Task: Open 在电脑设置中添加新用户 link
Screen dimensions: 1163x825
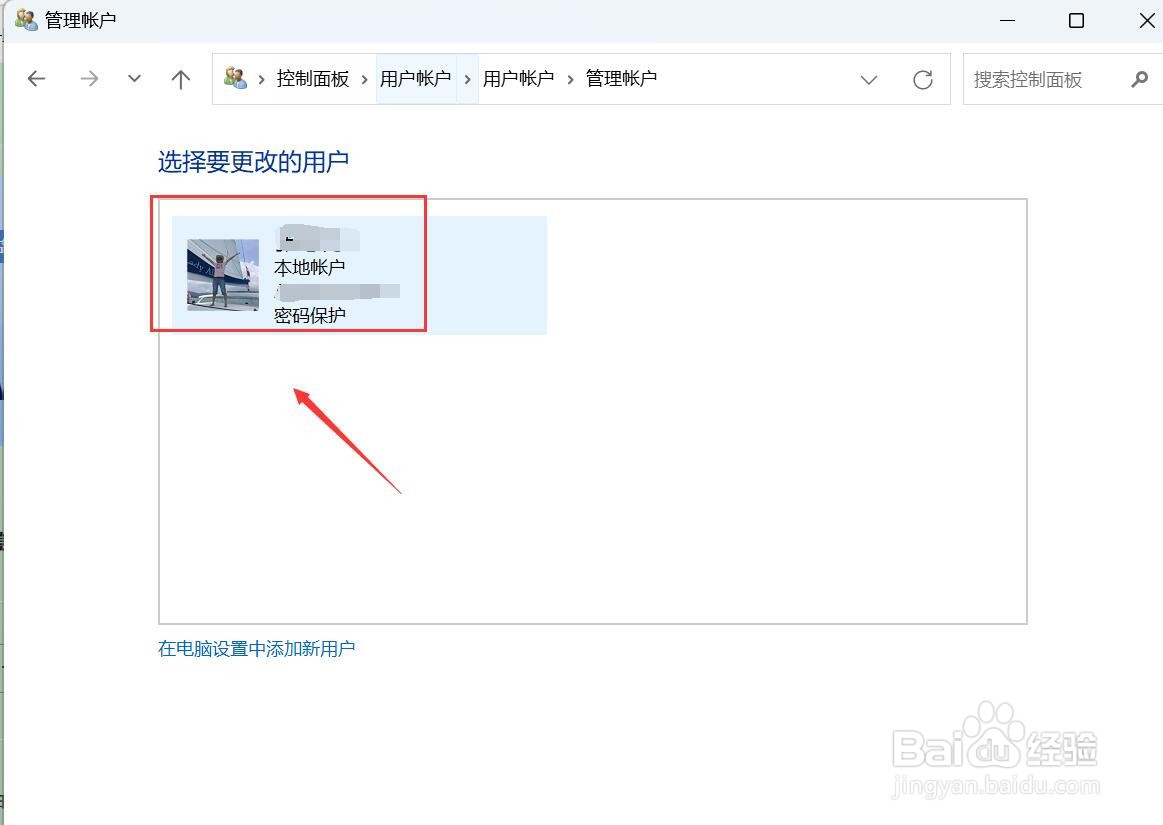Action: click(x=256, y=648)
